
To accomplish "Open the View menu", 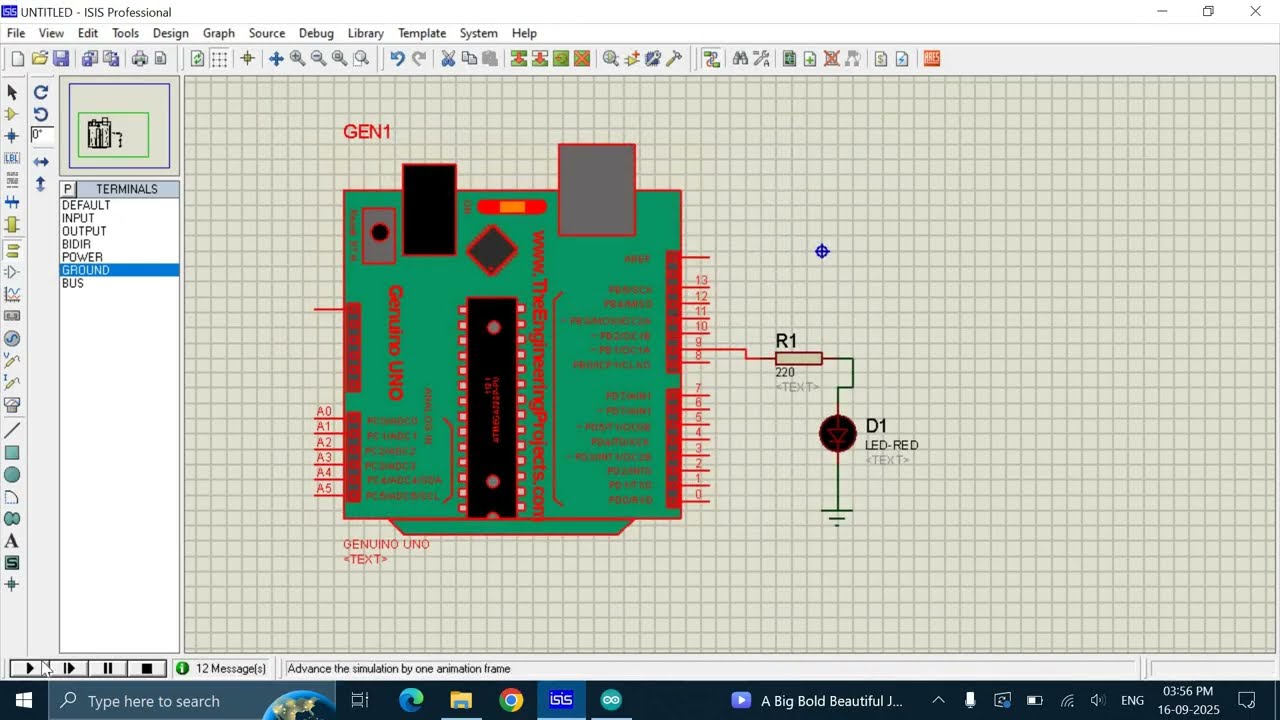I will click(x=51, y=33).
